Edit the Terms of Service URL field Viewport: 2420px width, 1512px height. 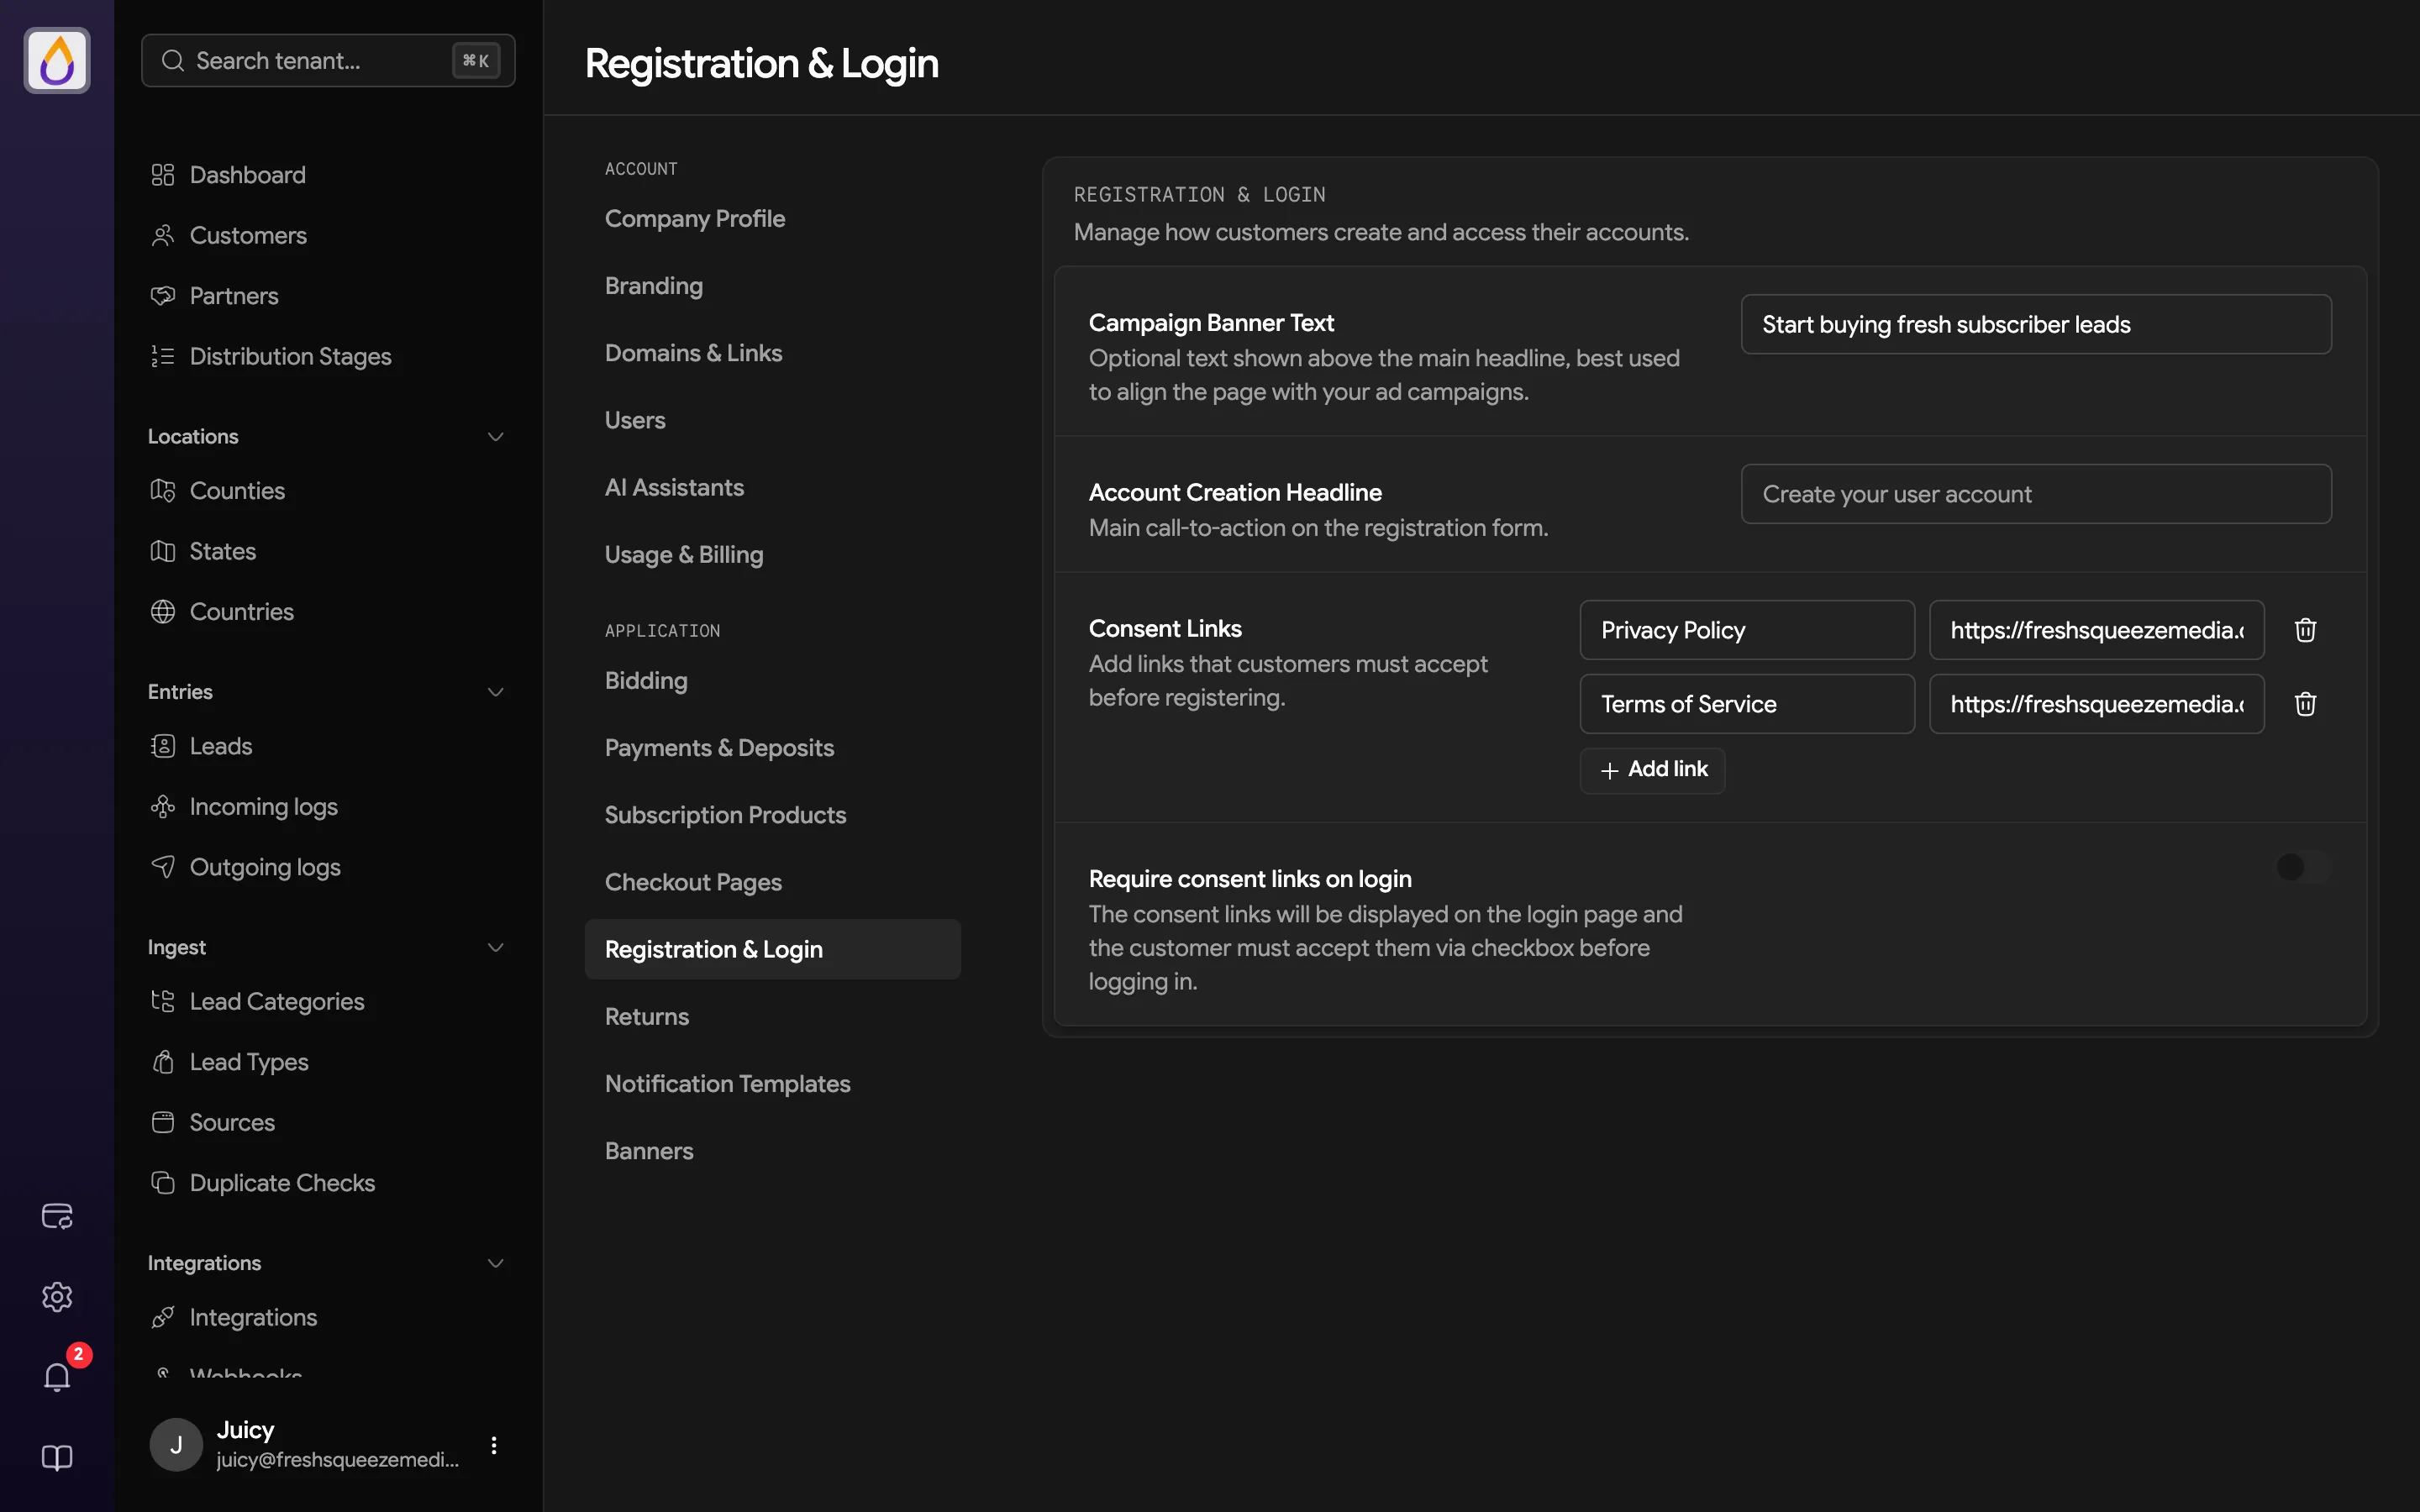[2097, 704]
